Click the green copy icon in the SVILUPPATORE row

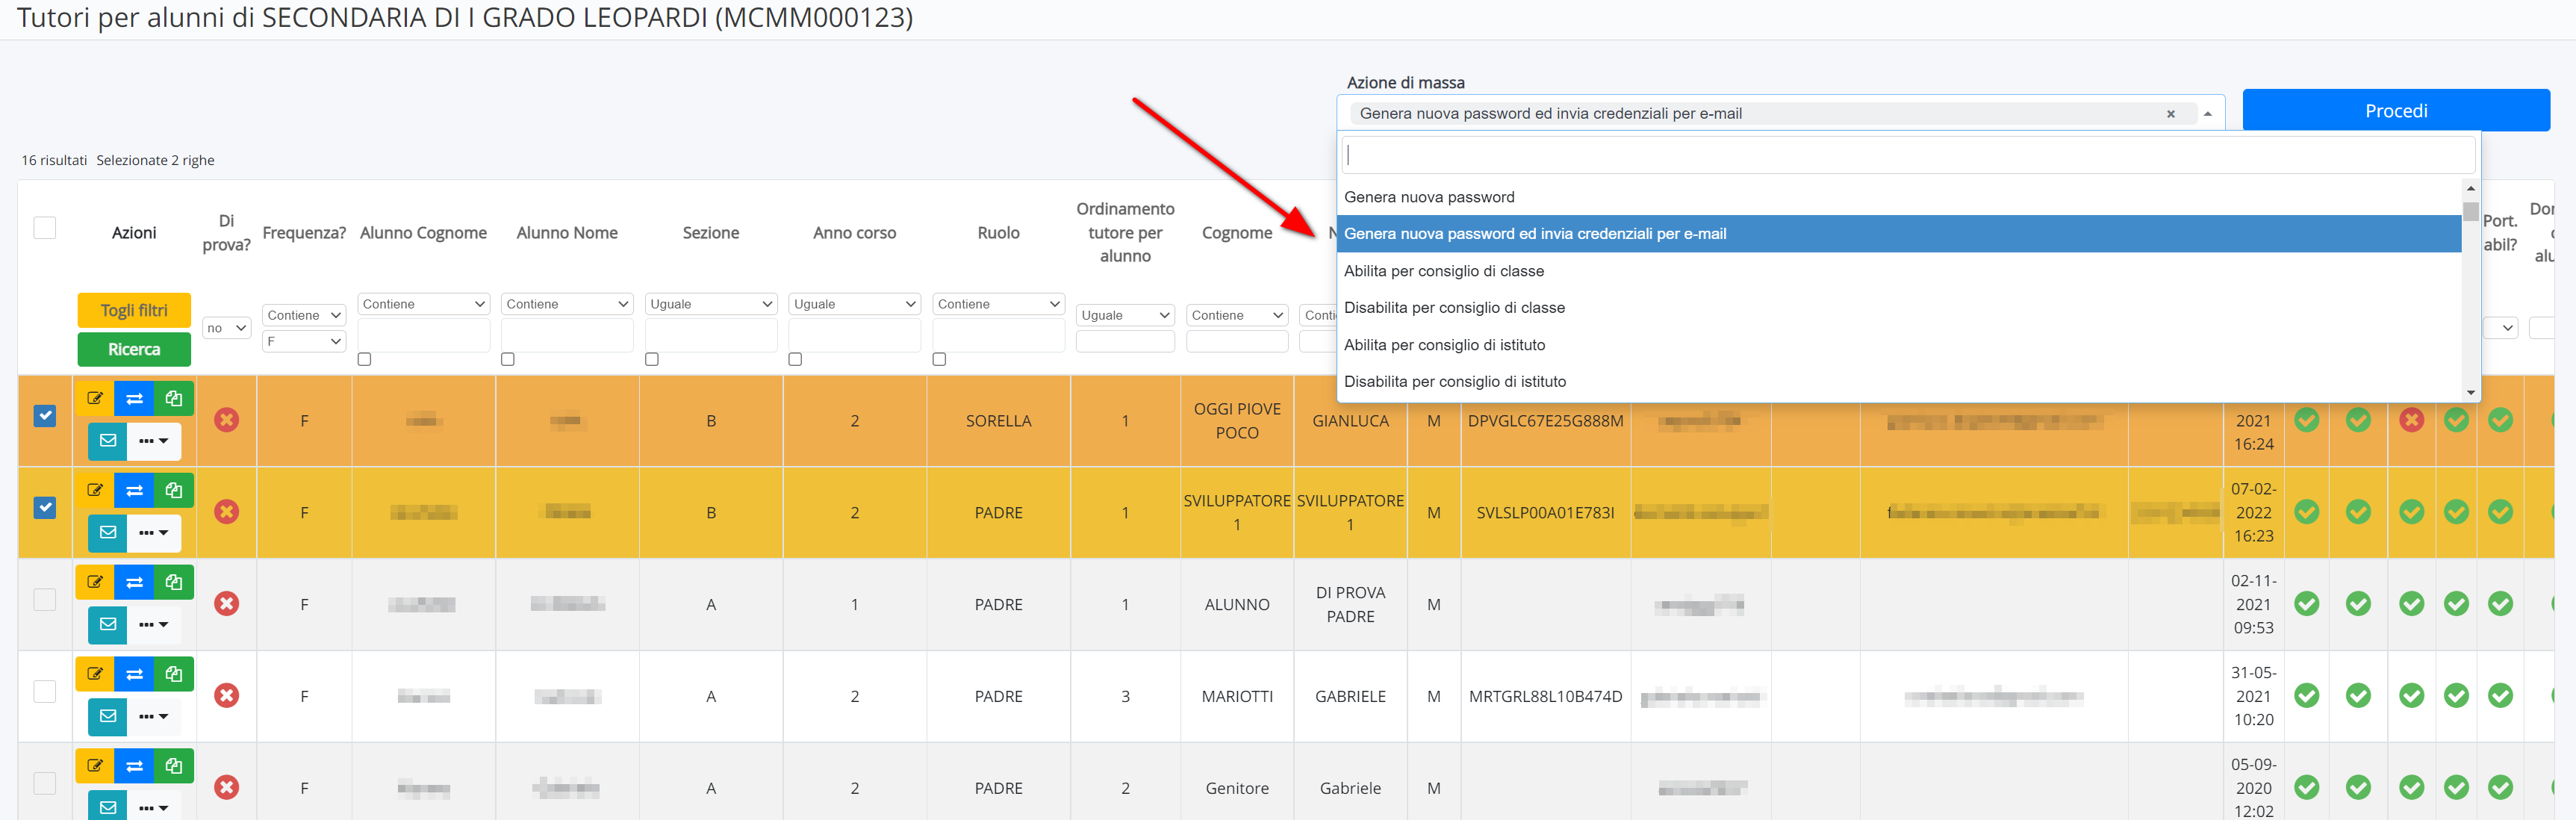point(173,490)
